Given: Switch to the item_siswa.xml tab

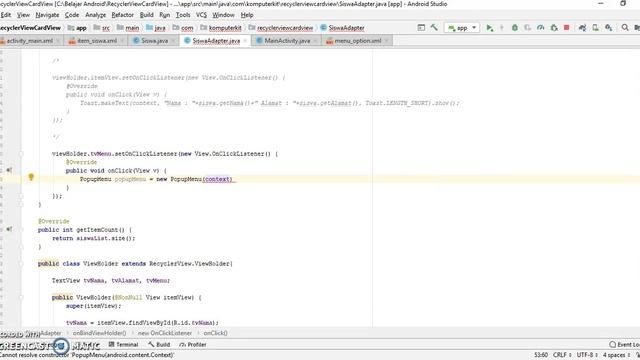Looking at the screenshot, I should (x=97, y=41).
